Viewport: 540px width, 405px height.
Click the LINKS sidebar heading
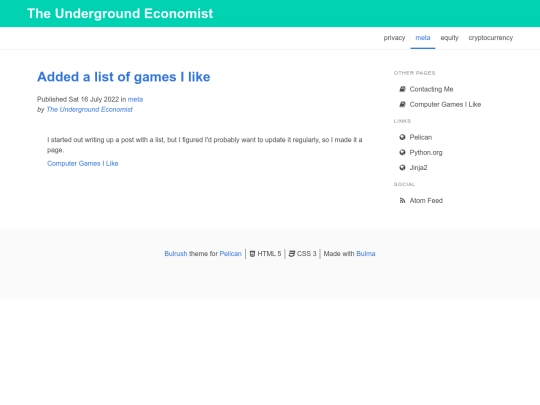click(402, 121)
